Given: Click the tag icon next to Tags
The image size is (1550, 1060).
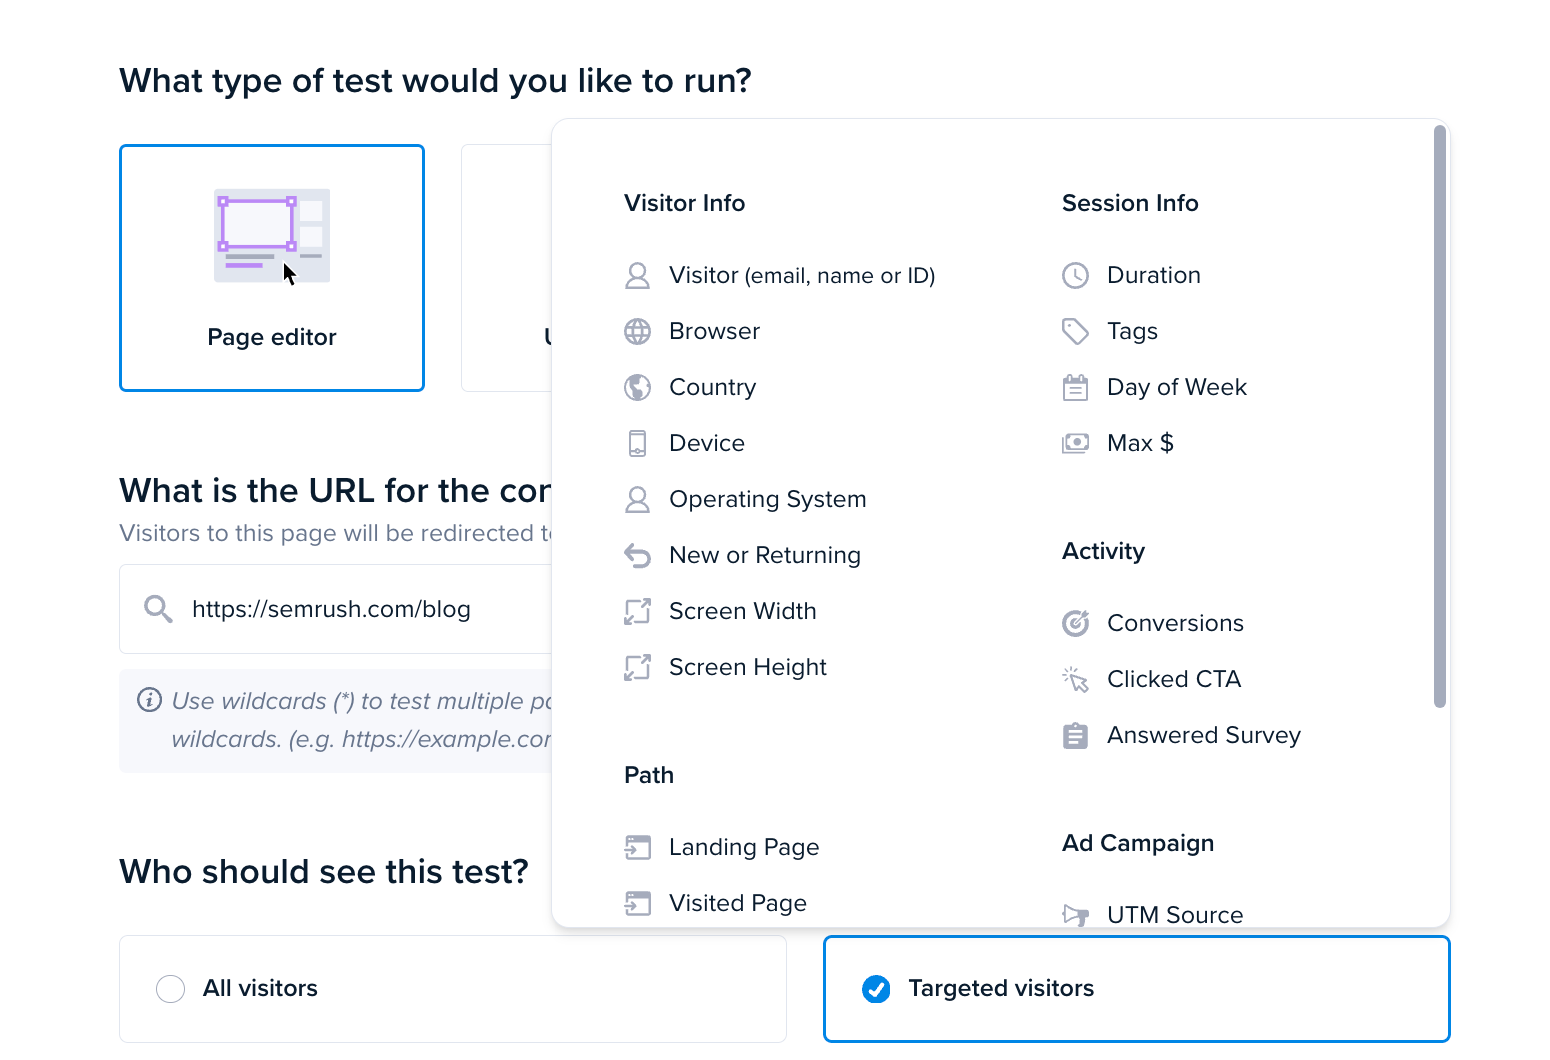Looking at the screenshot, I should tap(1075, 332).
